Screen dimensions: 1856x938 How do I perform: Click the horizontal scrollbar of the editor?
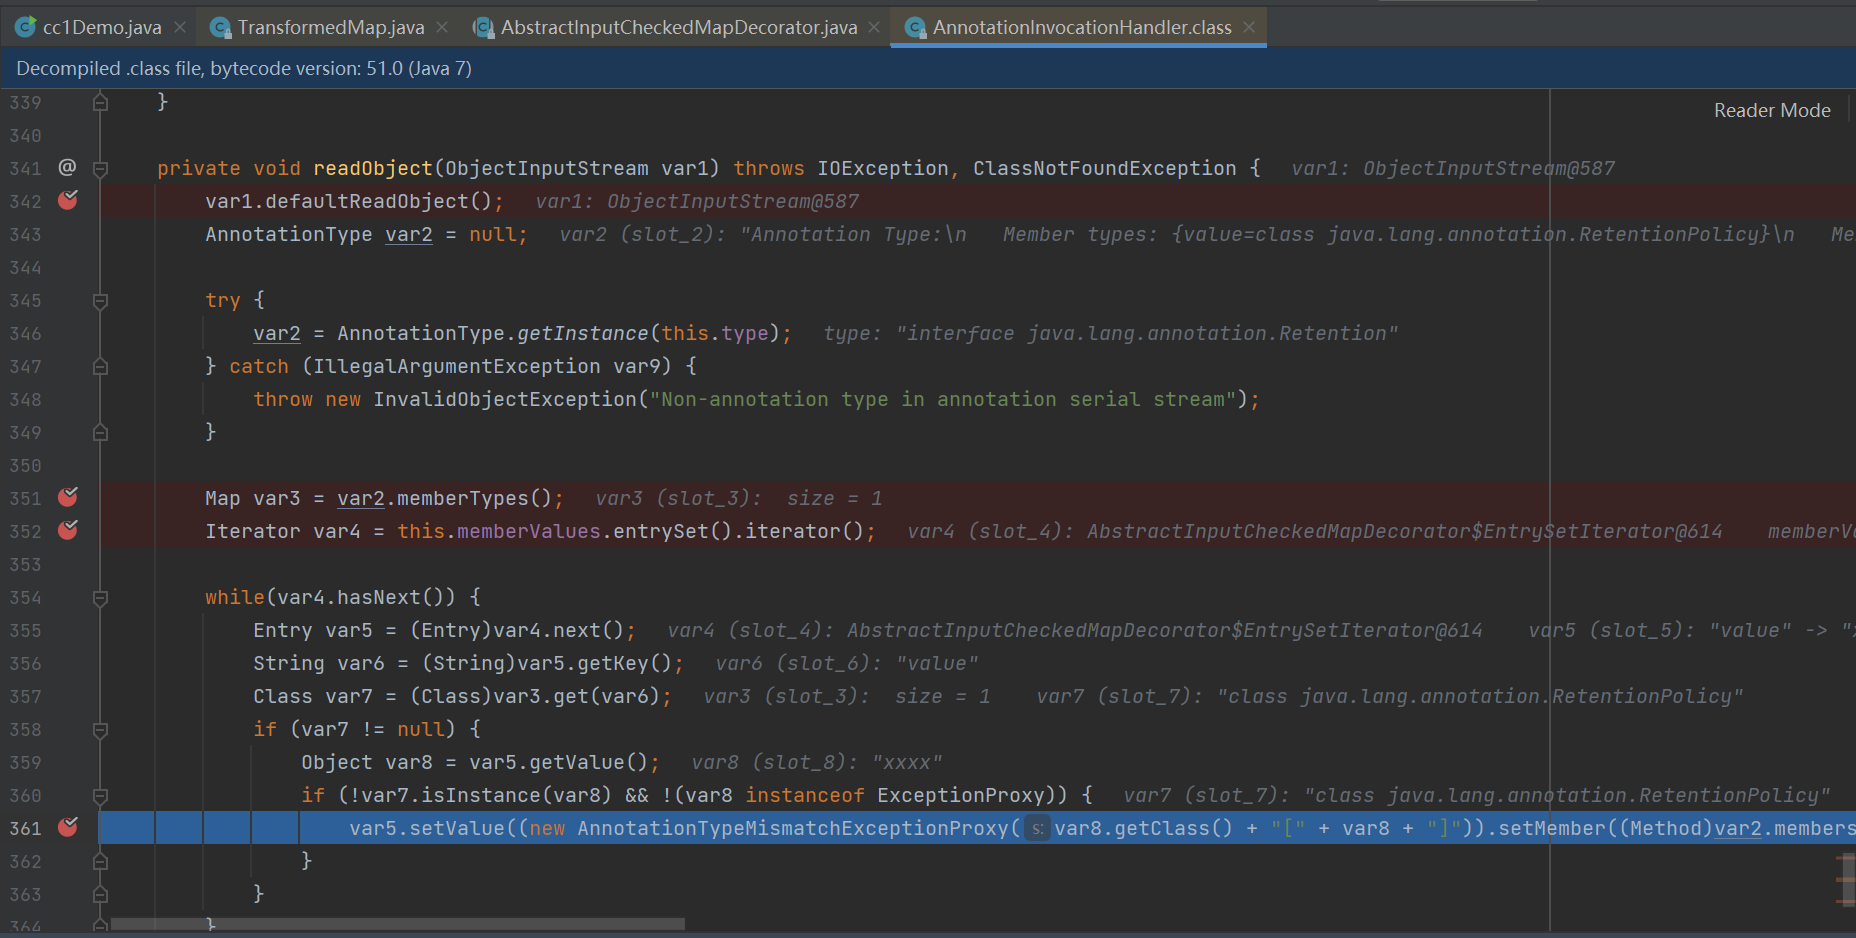click(x=398, y=924)
